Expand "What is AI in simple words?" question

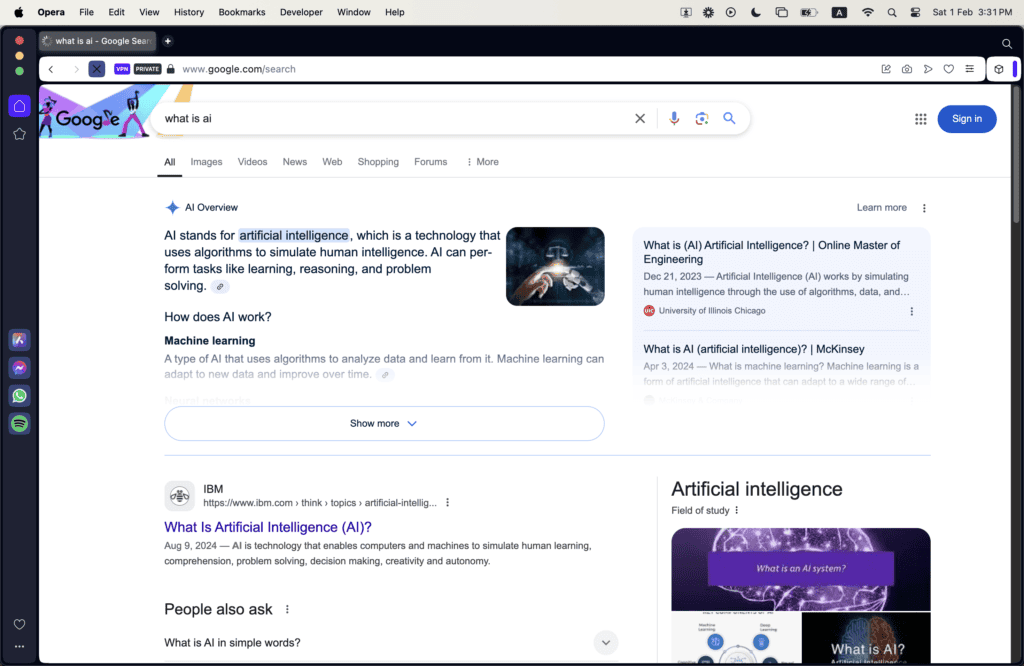click(606, 643)
